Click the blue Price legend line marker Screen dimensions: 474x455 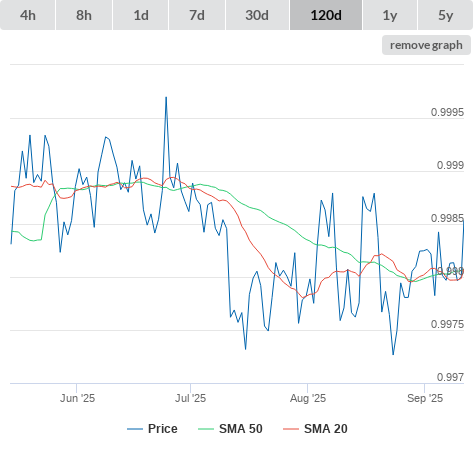coord(135,429)
